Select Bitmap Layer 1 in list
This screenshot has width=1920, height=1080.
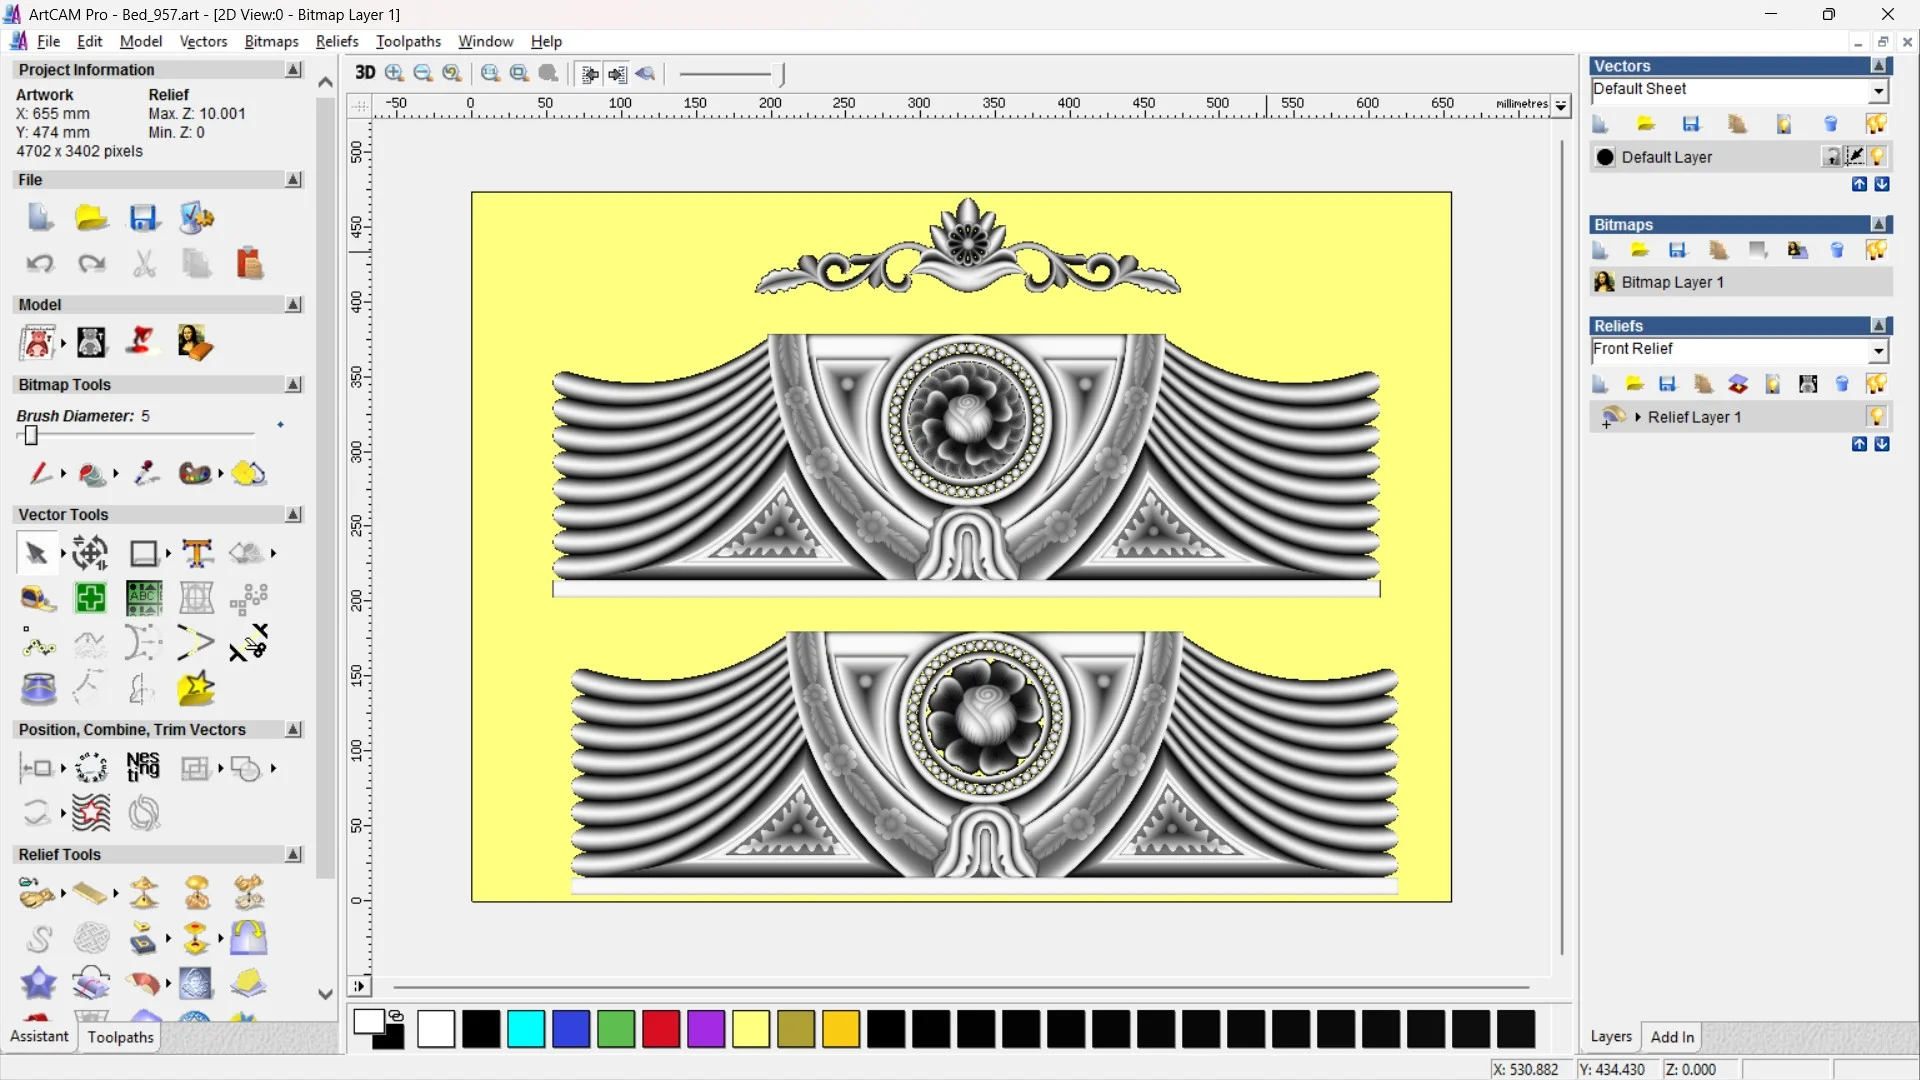[x=1672, y=282]
